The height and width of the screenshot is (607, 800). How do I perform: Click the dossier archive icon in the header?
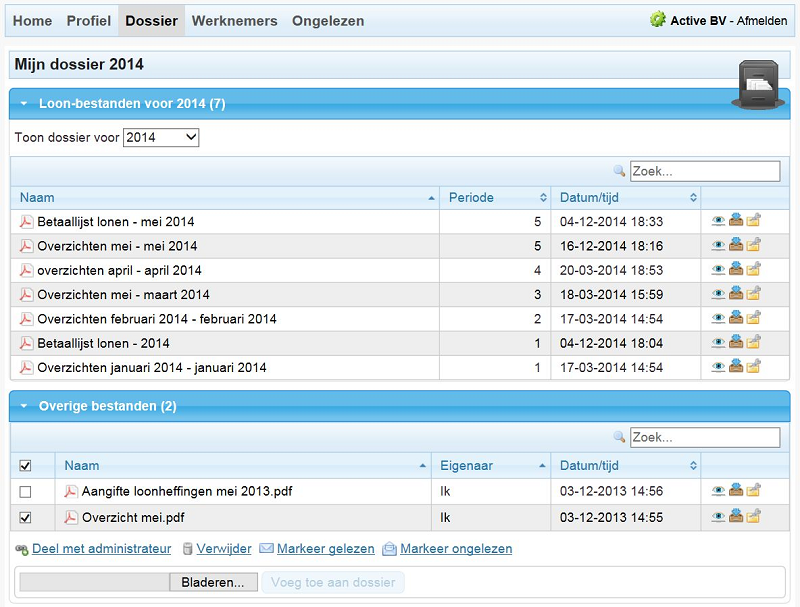[757, 78]
